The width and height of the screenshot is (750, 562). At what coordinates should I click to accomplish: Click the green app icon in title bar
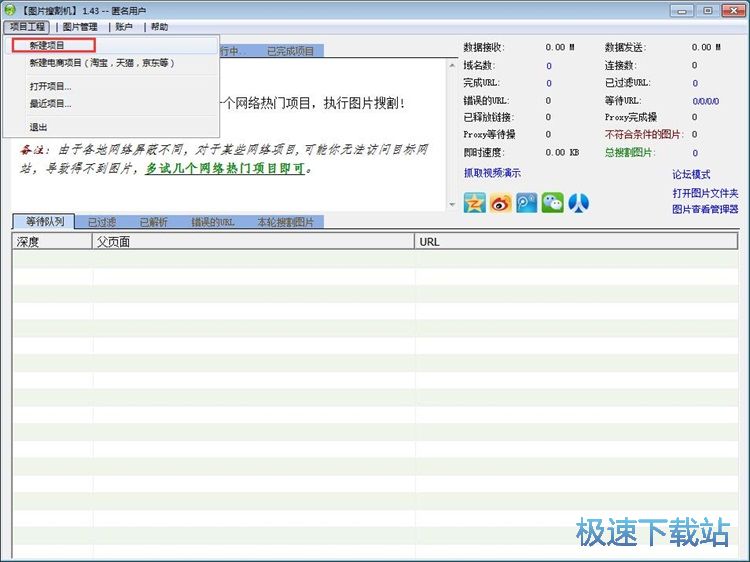click(x=9, y=10)
